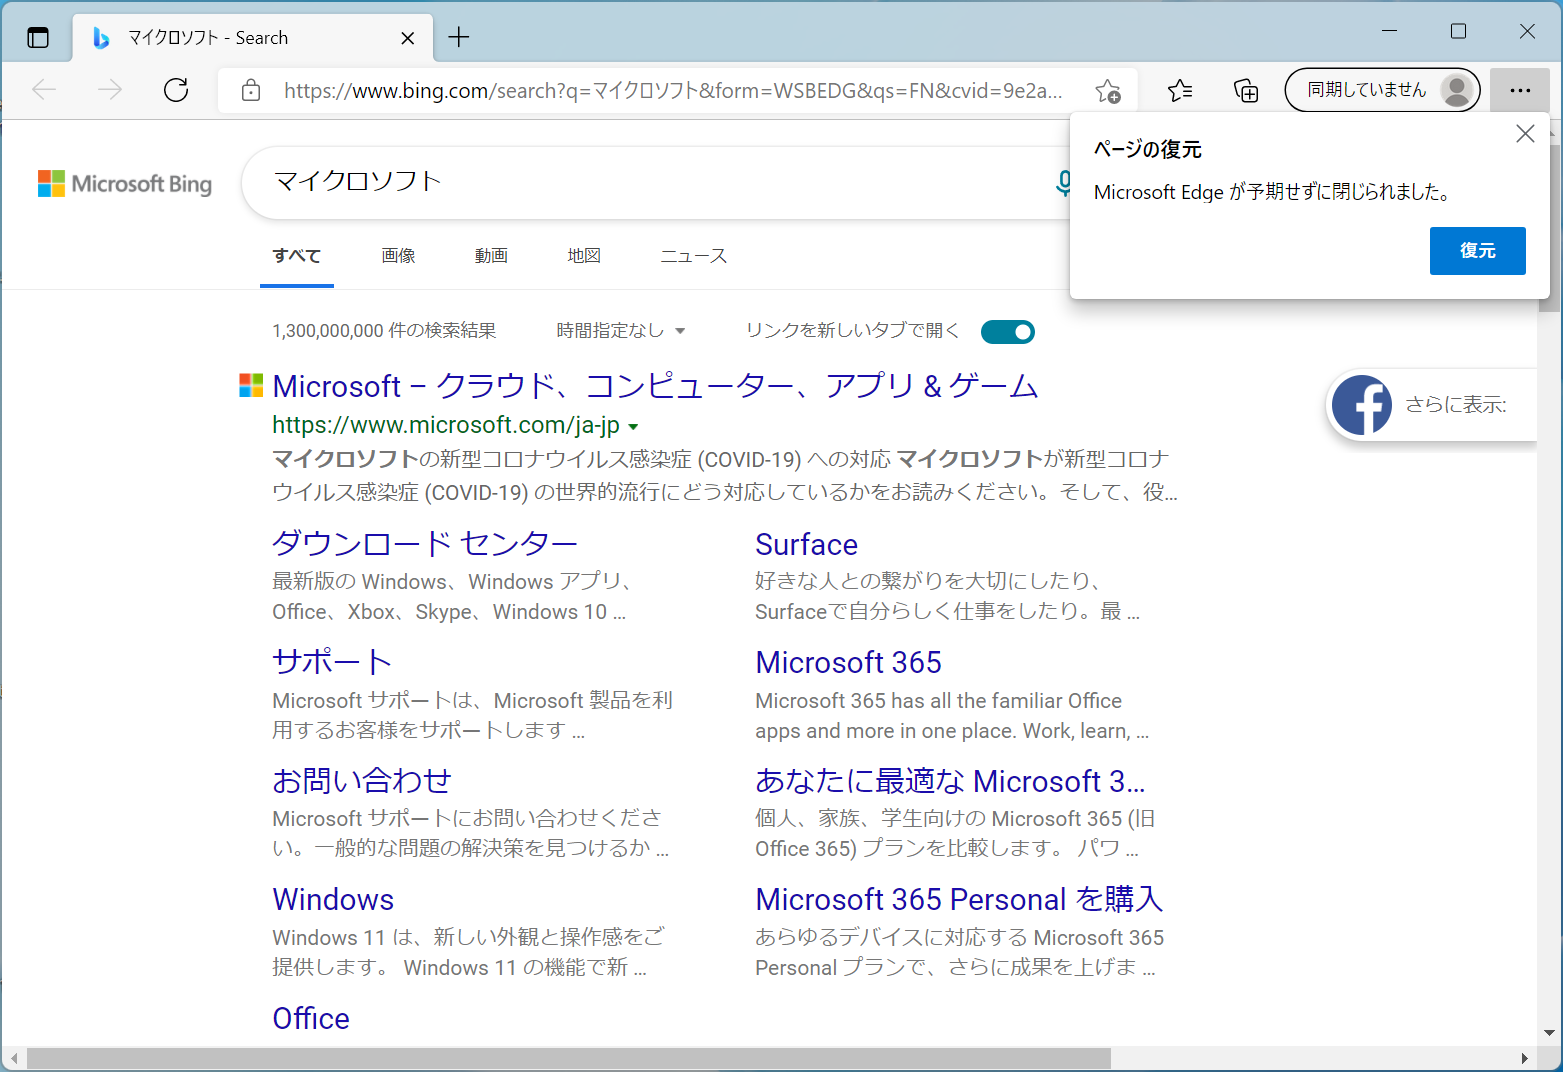This screenshot has width=1563, height=1072.
Task: Expand the arrow next to microsoft.com/ja-jp URL
Action: pyautogui.click(x=633, y=427)
